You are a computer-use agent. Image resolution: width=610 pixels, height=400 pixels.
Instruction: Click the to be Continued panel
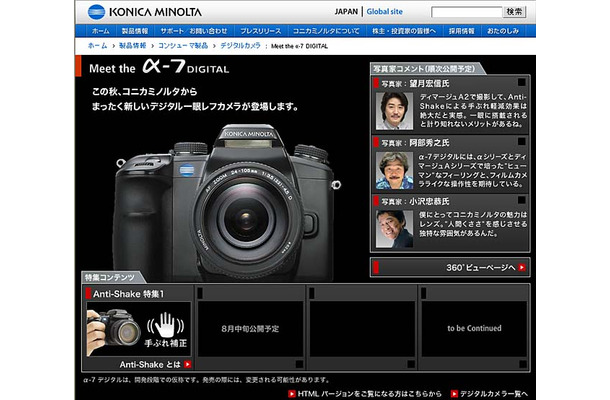point(474,328)
